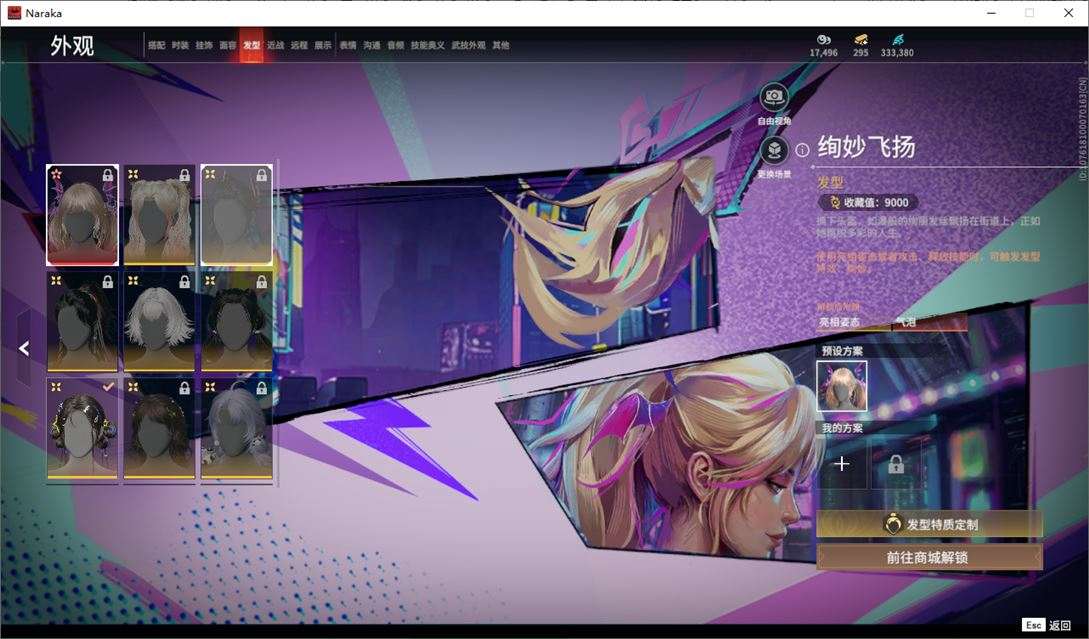
Task: Click the 收藏值: 9000 badge
Action: pyautogui.click(x=868, y=202)
